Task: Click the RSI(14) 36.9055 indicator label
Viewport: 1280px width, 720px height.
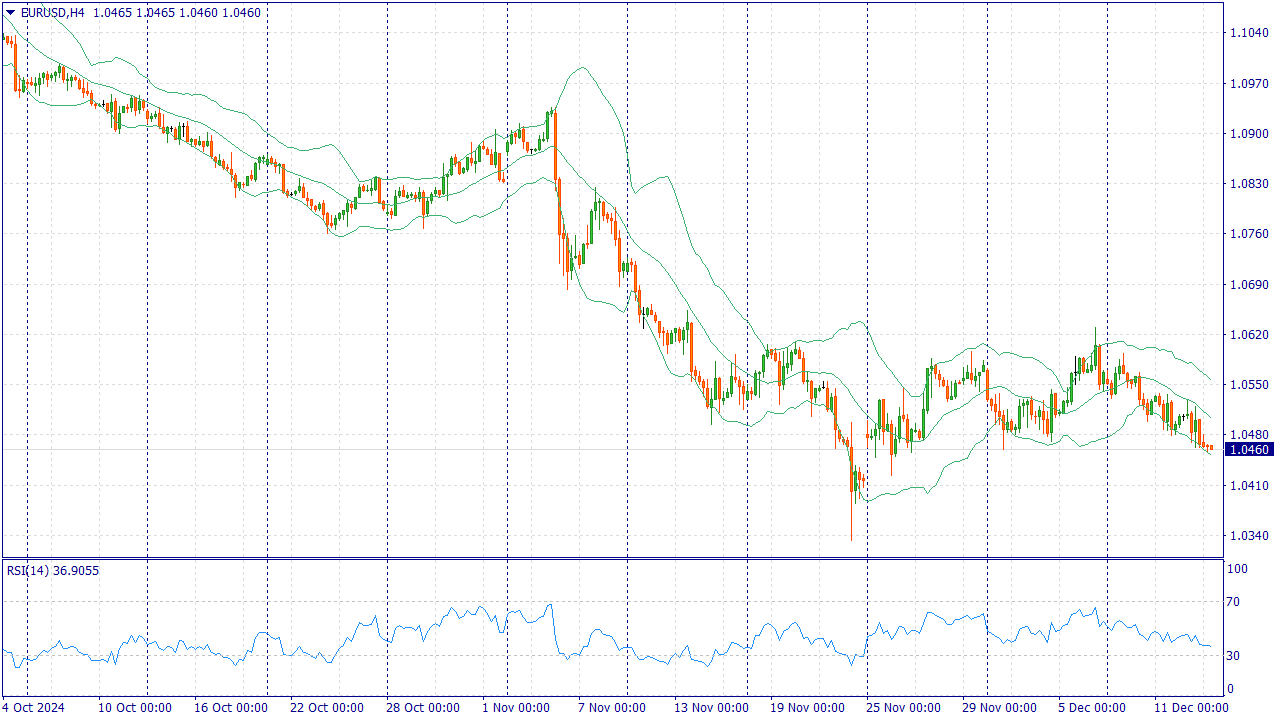Action: 53,570
